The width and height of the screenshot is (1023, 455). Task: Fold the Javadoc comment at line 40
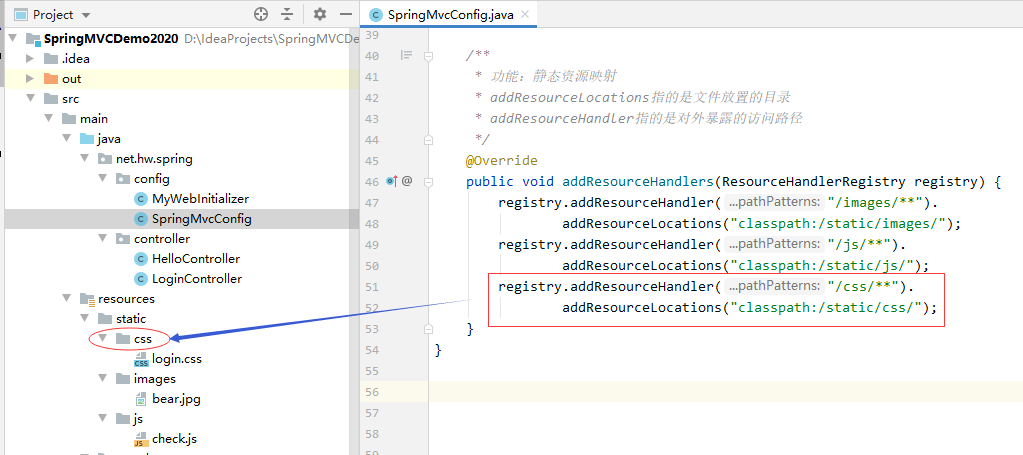(x=429, y=56)
